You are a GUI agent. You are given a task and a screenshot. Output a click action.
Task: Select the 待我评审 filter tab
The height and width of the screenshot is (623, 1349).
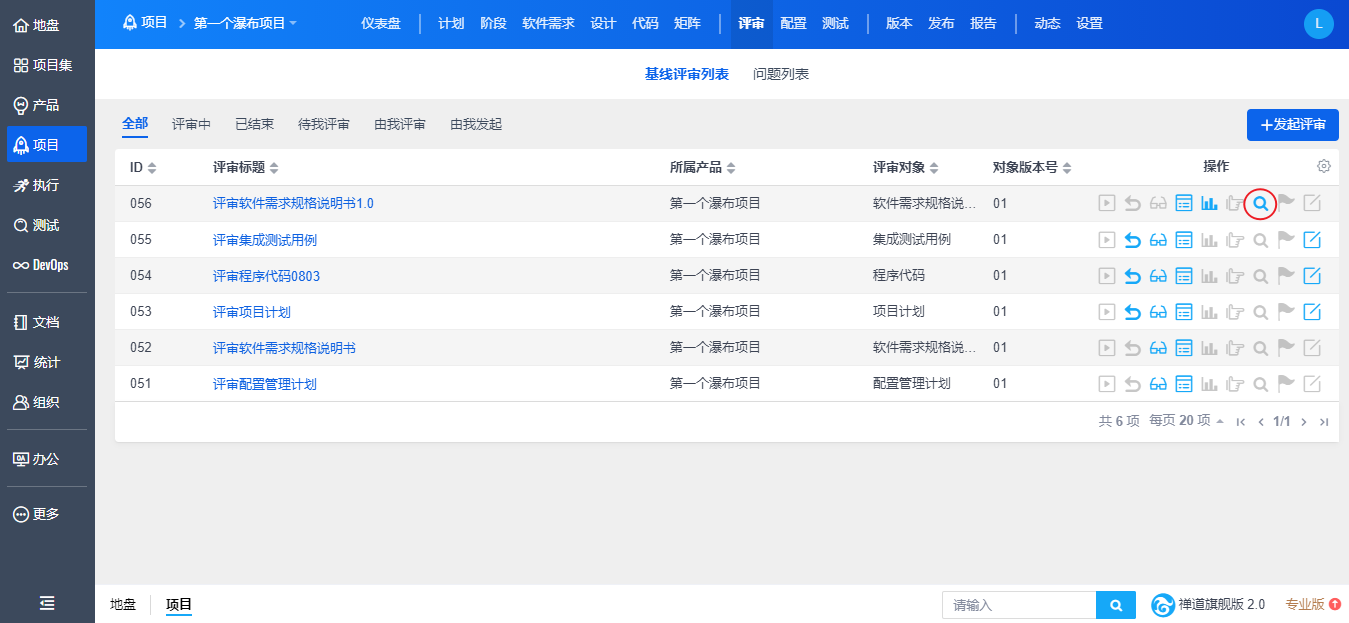(x=324, y=124)
